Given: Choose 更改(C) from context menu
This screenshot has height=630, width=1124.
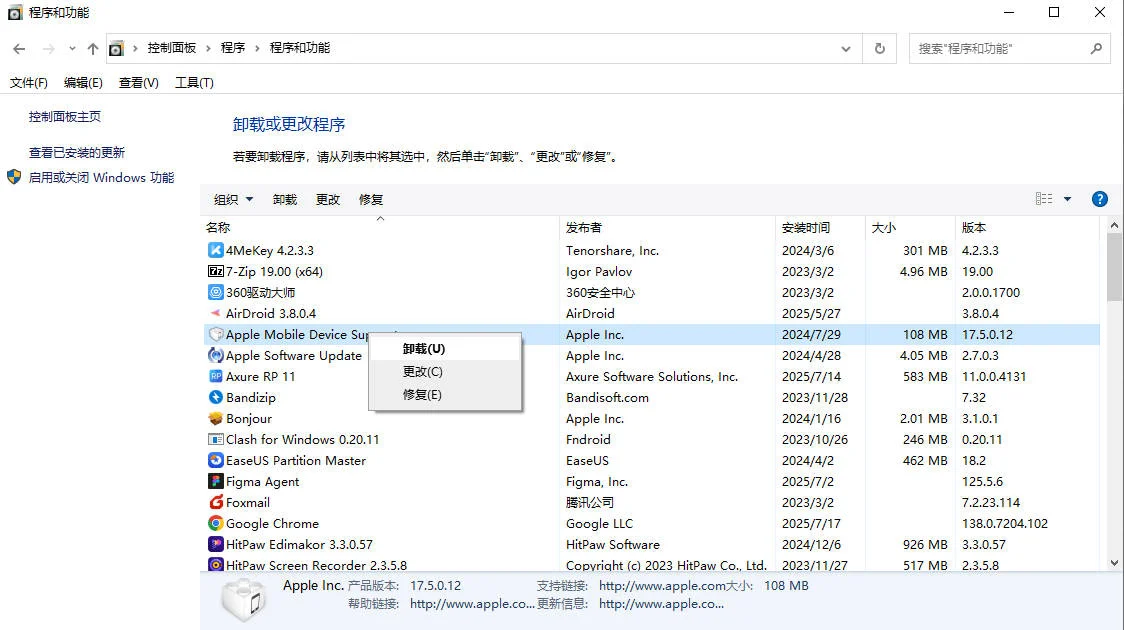Looking at the screenshot, I should pos(444,371).
